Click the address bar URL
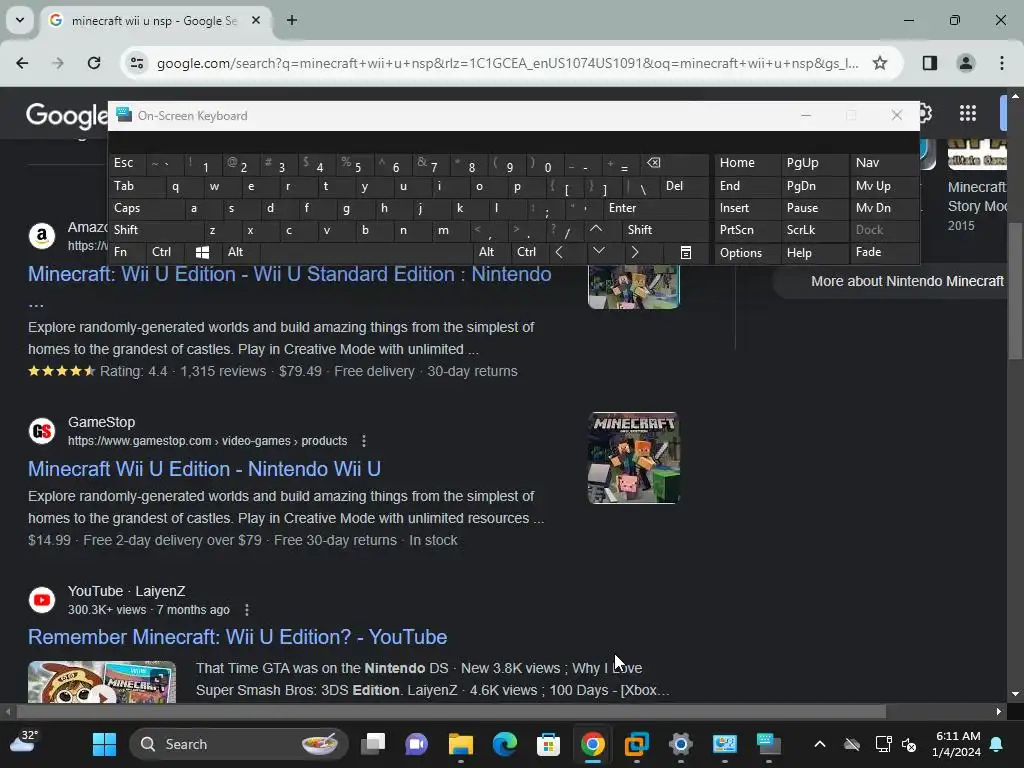Image resolution: width=1024 pixels, height=768 pixels. 507,63
